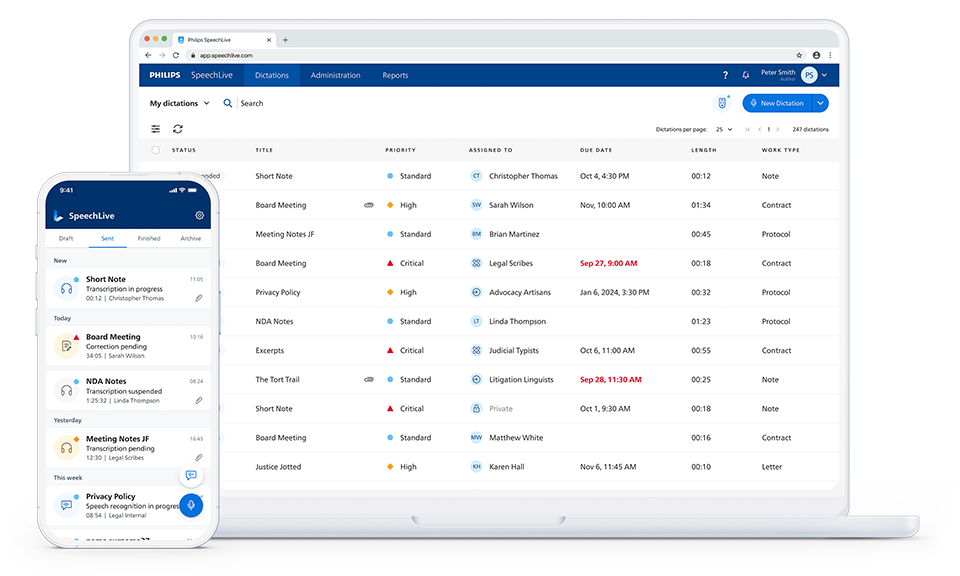Click assignee Litigation Linguists
Viewport: 960px width, 576px height.
click(521, 380)
